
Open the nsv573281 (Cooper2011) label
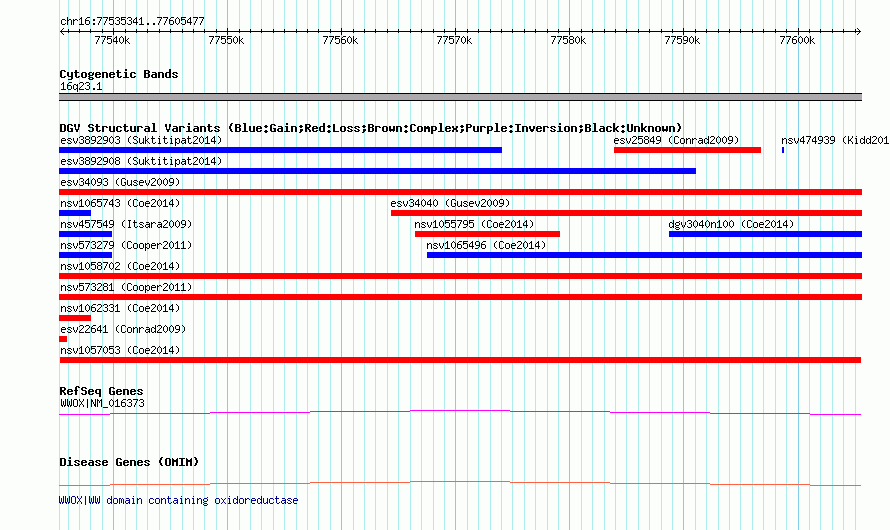[126, 287]
